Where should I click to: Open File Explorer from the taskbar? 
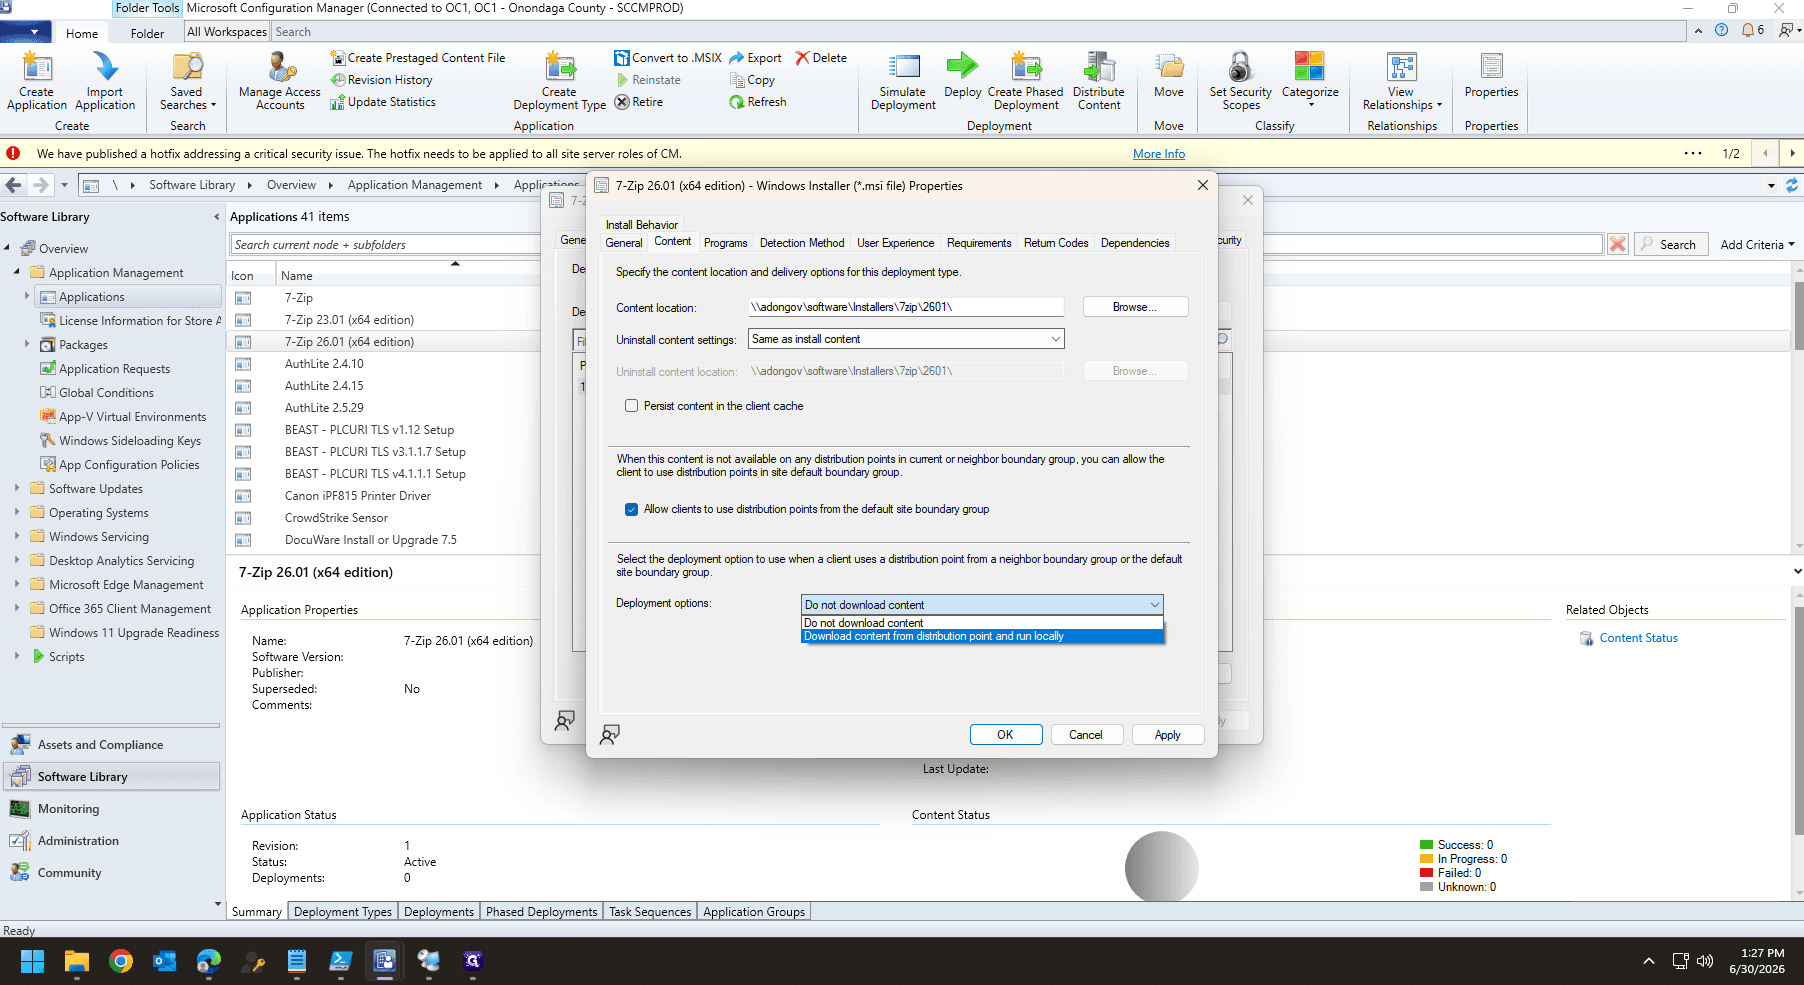point(77,961)
